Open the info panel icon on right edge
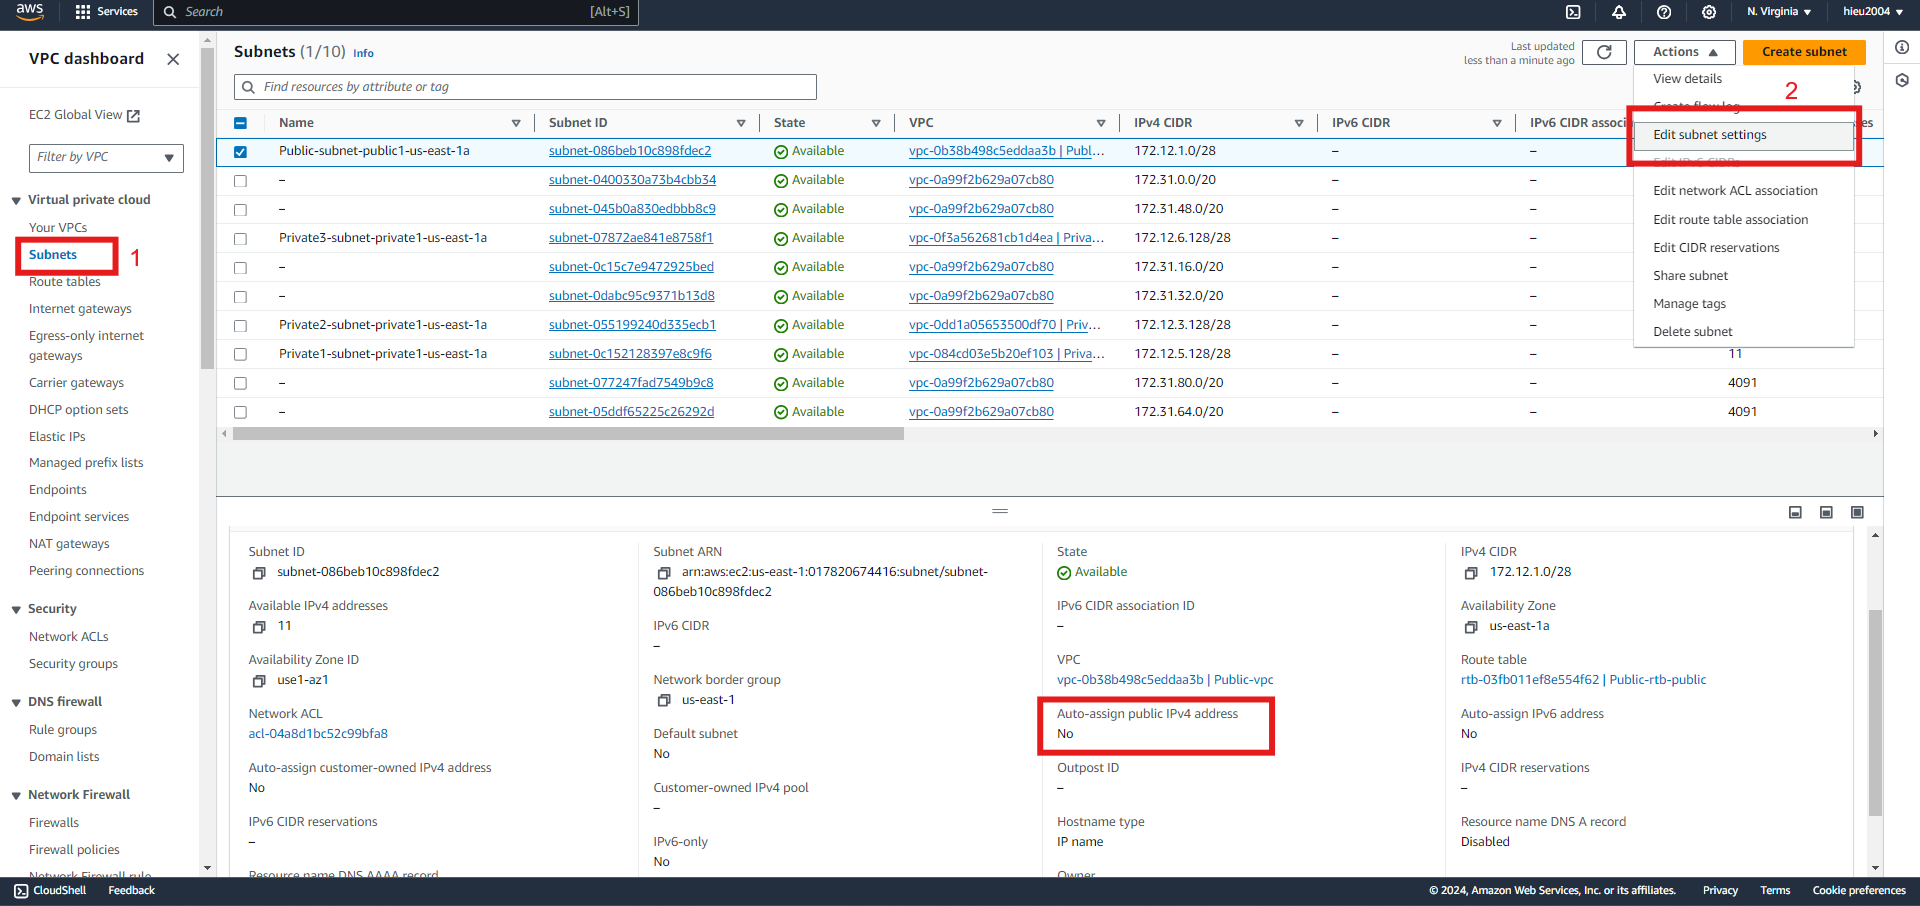 [x=1902, y=47]
